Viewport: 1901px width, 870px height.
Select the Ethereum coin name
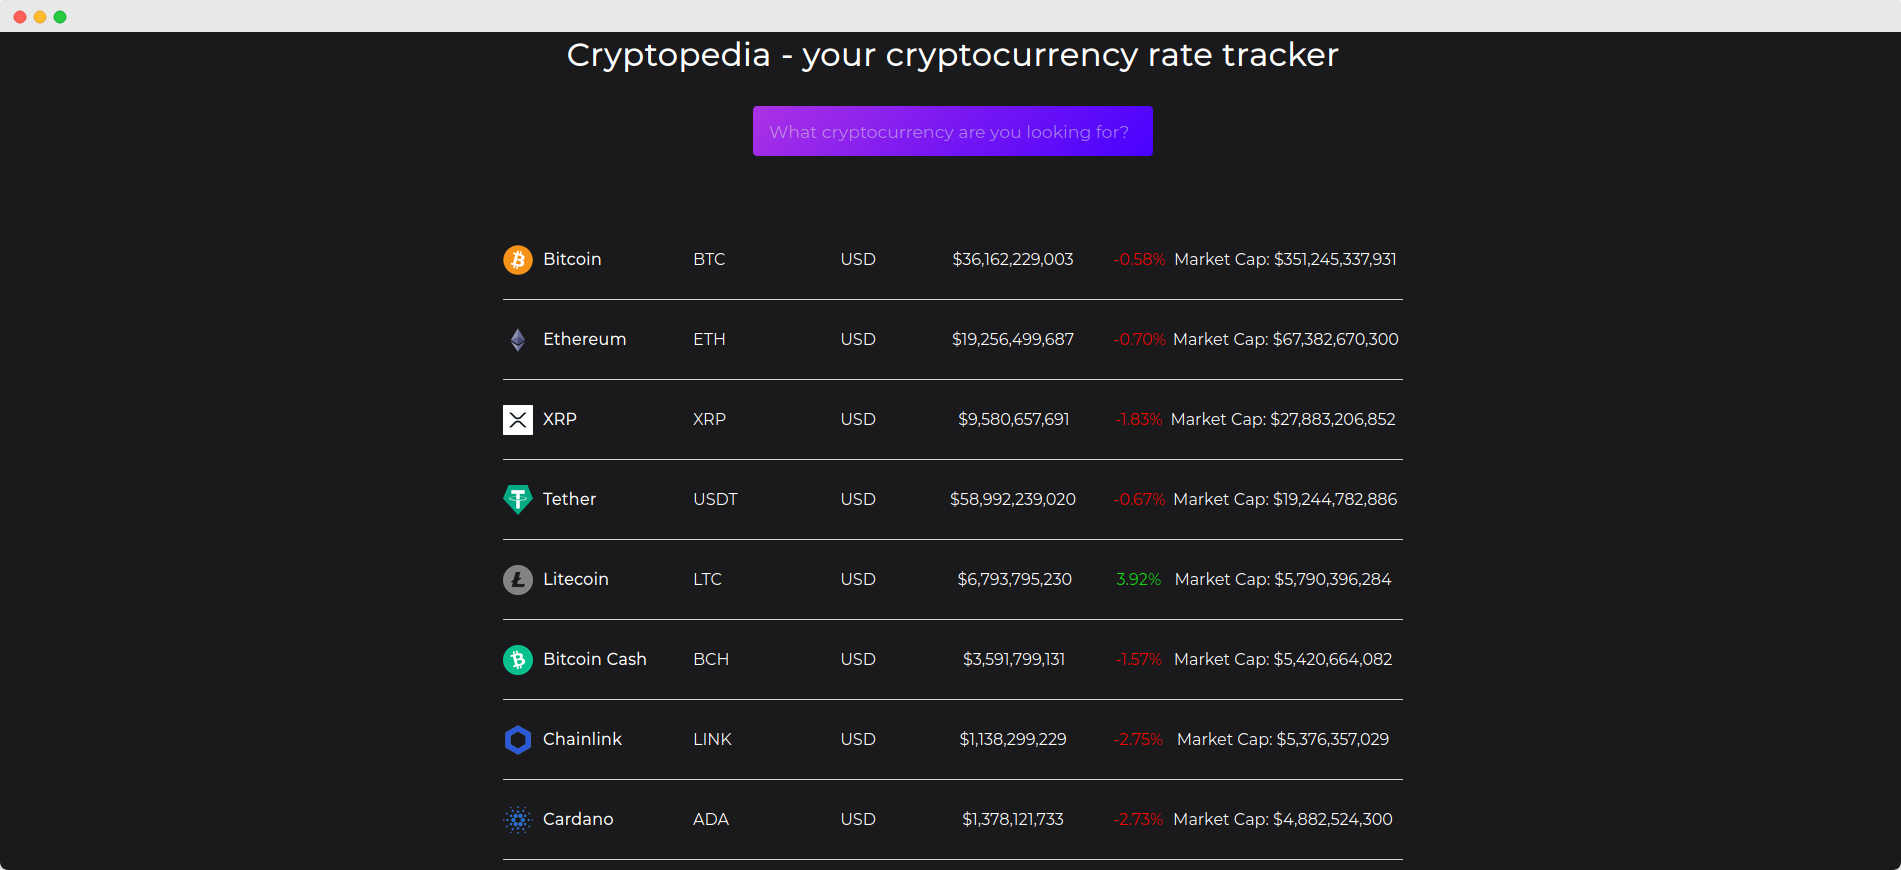click(585, 339)
